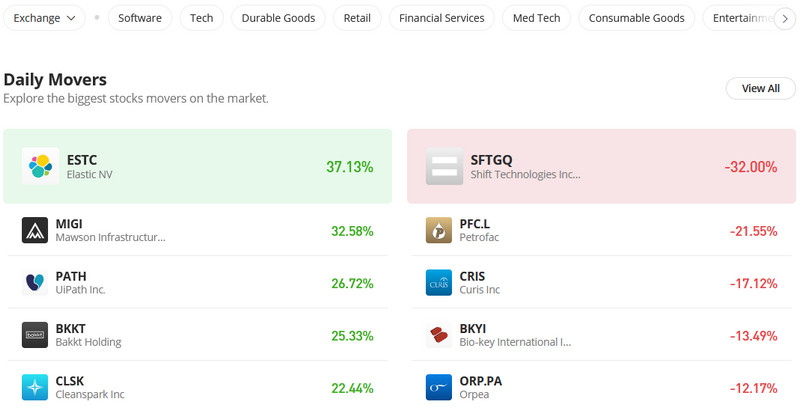This screenshot has width=800, height=411.
Task: Select the Software category filter
Action: point(140,18)
